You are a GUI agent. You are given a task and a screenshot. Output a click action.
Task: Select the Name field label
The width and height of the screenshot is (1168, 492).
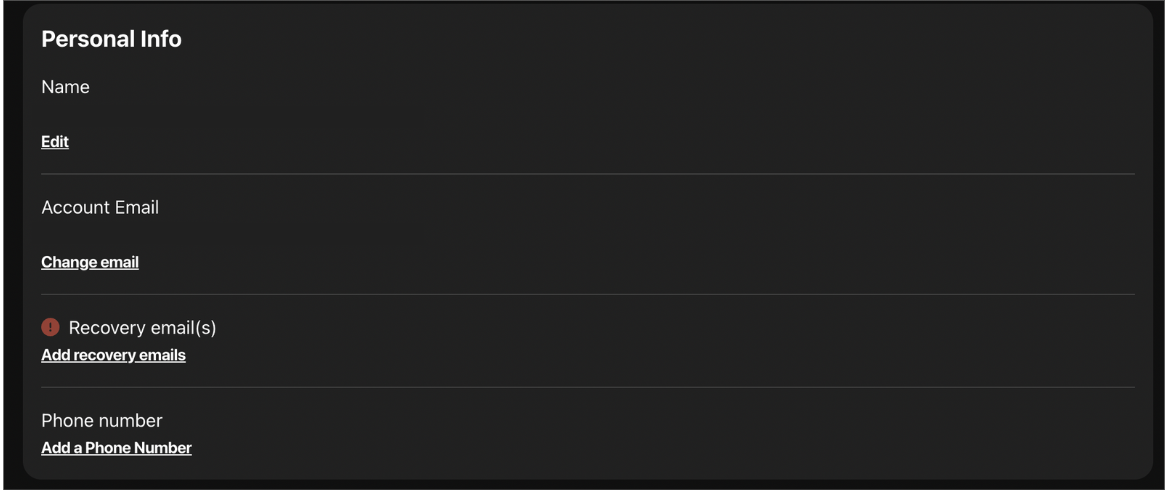tap(65, 87)
